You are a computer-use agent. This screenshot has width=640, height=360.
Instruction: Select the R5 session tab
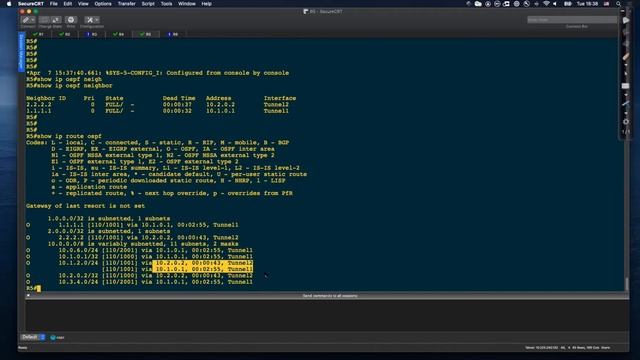click(x=145, y=34)
